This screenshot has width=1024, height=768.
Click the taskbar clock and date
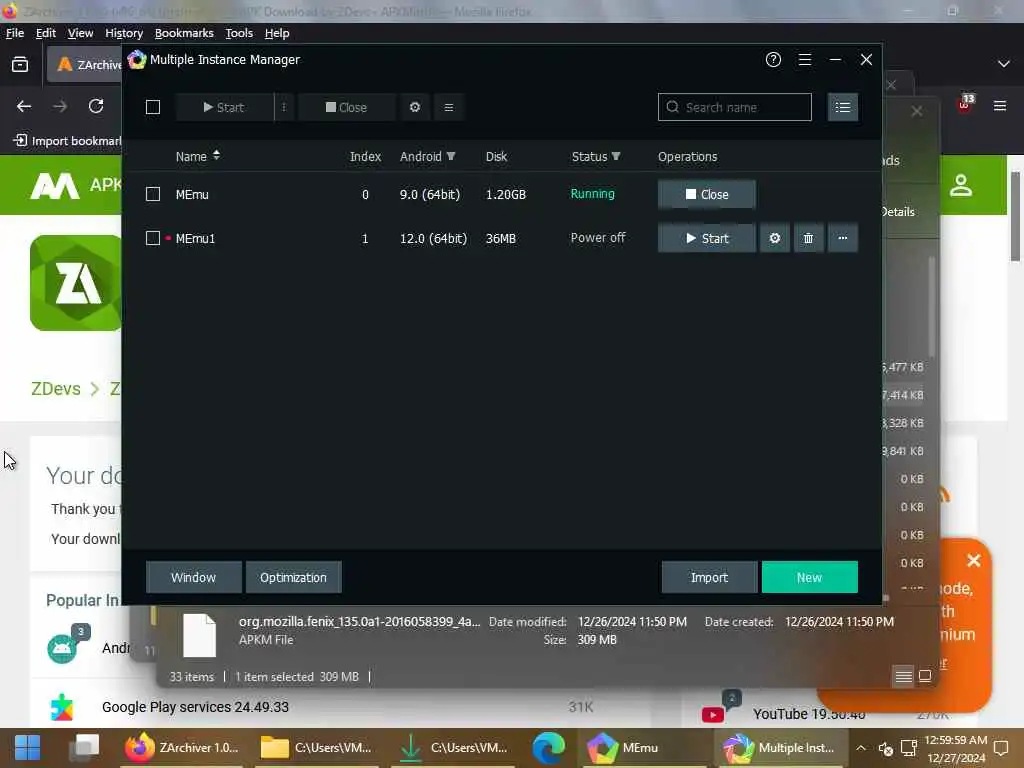tap(955, 749)
